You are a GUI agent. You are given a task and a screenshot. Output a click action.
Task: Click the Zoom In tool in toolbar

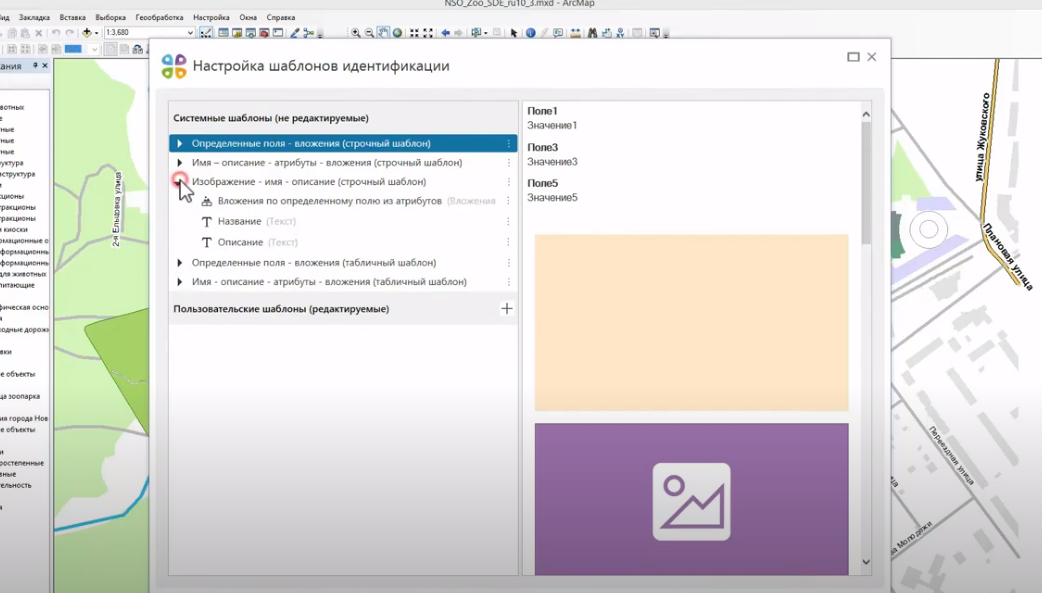[356, 33]
